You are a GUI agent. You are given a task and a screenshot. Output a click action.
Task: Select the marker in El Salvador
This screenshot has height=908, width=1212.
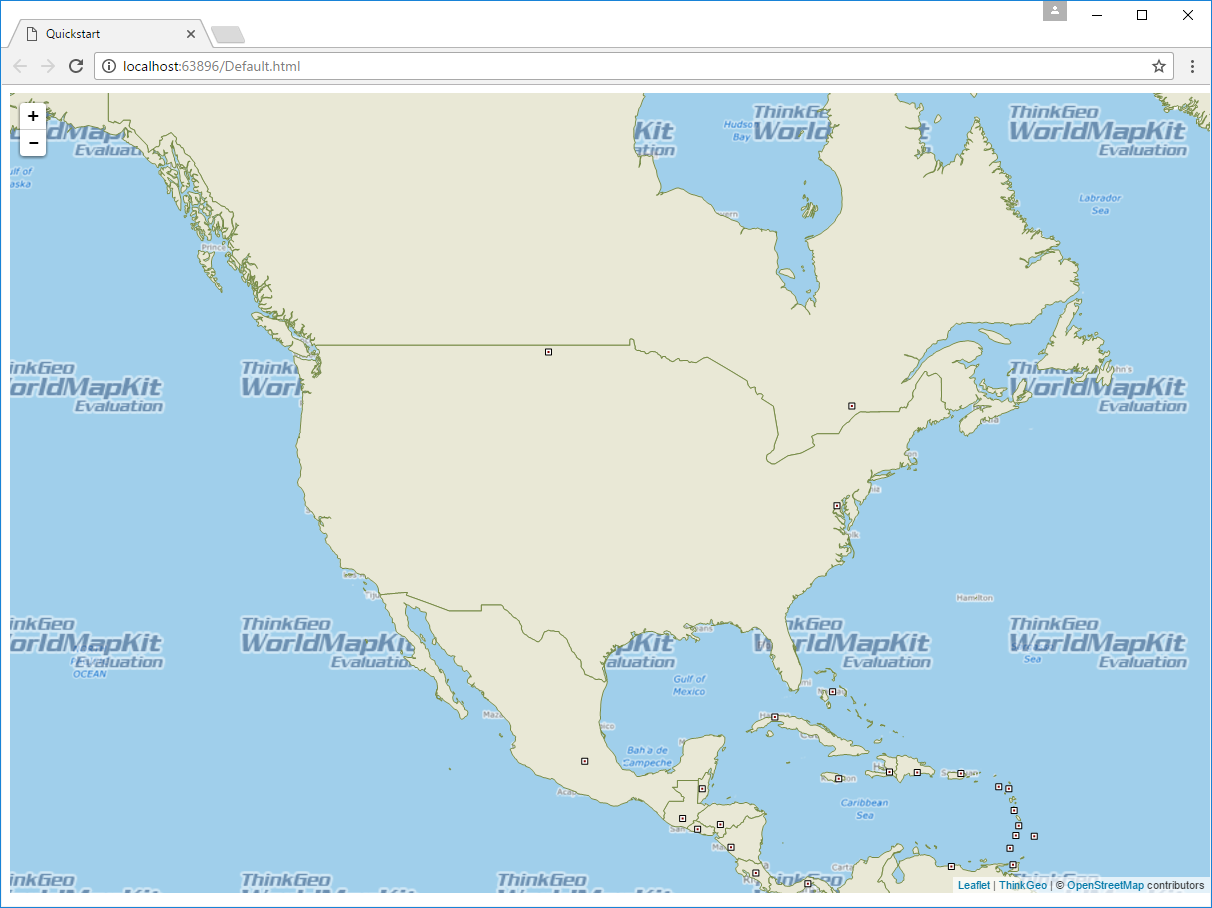(697, 829)
